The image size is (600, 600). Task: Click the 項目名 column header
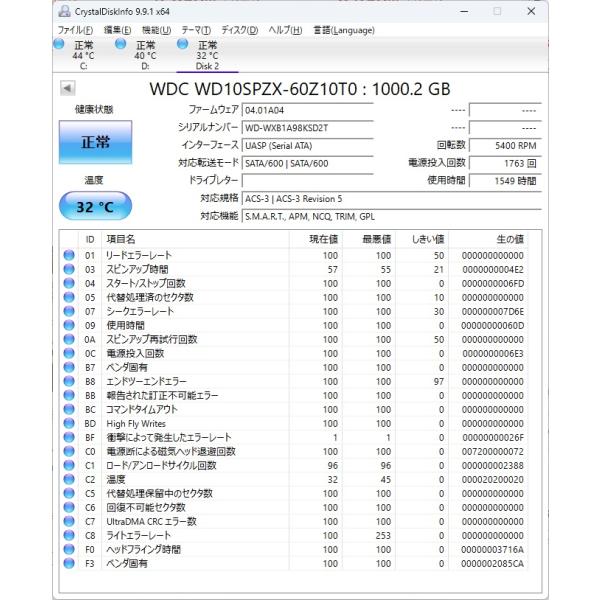[195, 239]
